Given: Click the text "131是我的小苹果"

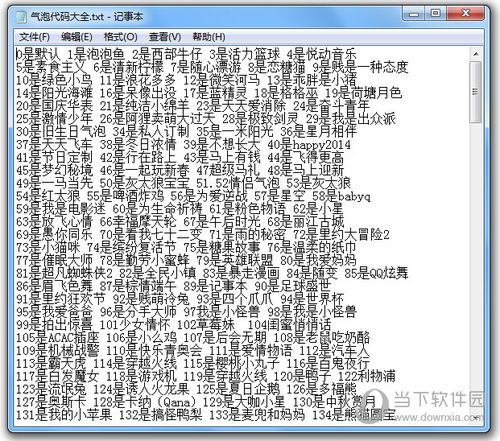Looking at the screenshot, I should pyautogui.click(x=64, y=416).
